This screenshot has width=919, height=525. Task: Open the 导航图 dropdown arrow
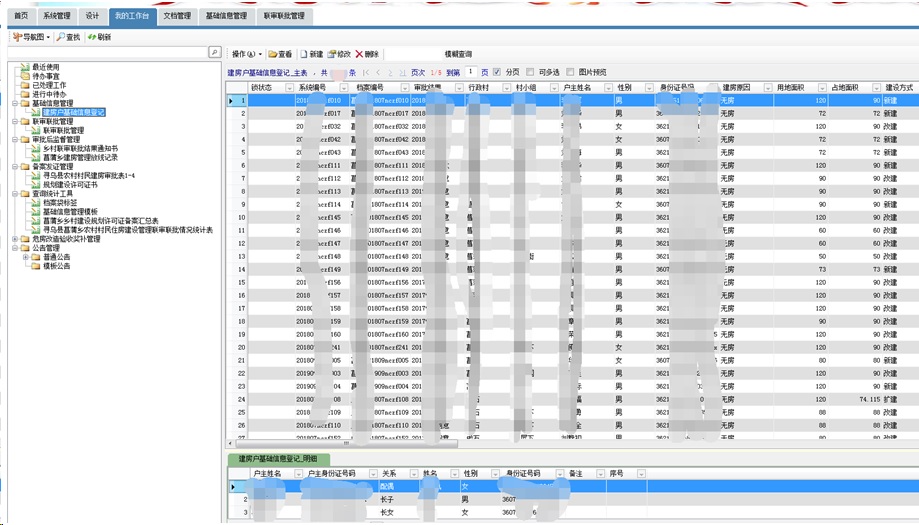click(46, 37)
